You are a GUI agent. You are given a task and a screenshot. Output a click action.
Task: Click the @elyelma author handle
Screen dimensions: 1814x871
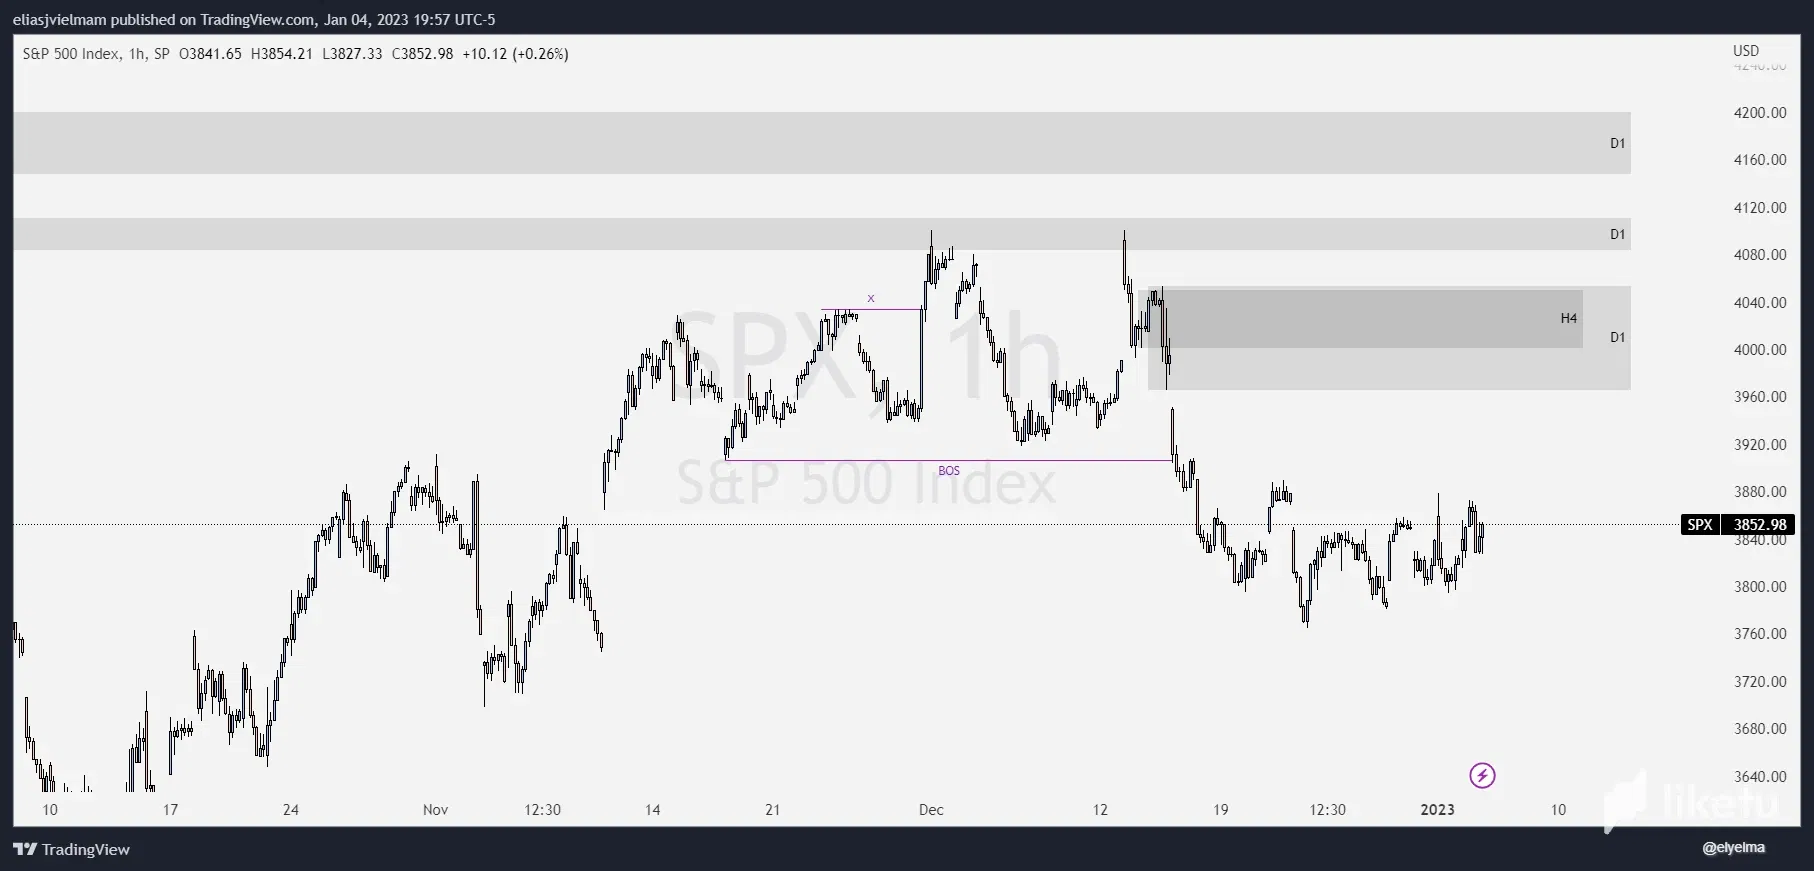1733,848
